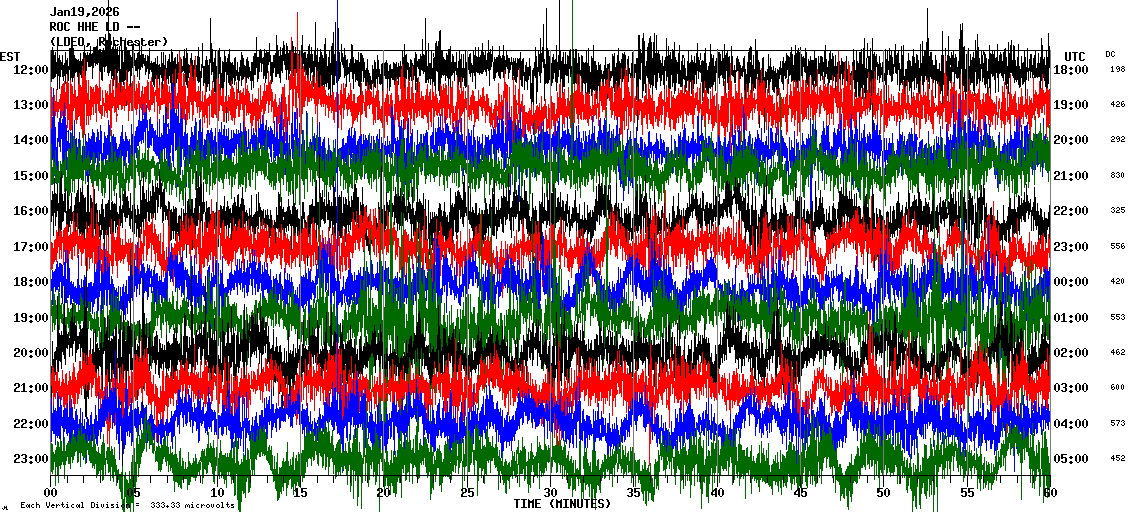Click the DC column header

click(x=1110, y=54)
